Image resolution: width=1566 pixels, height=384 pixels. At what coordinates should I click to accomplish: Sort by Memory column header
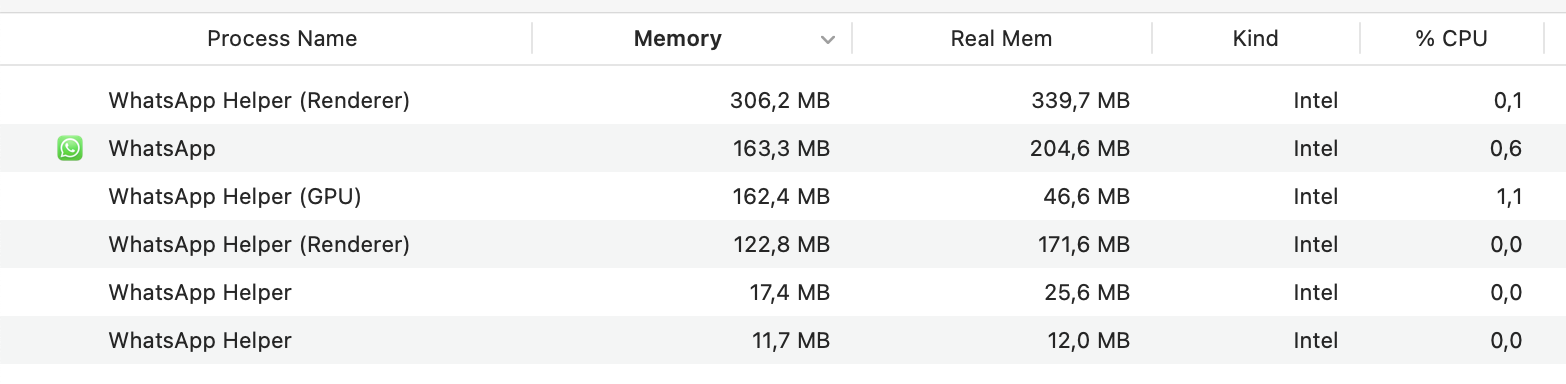coord(678,39)
